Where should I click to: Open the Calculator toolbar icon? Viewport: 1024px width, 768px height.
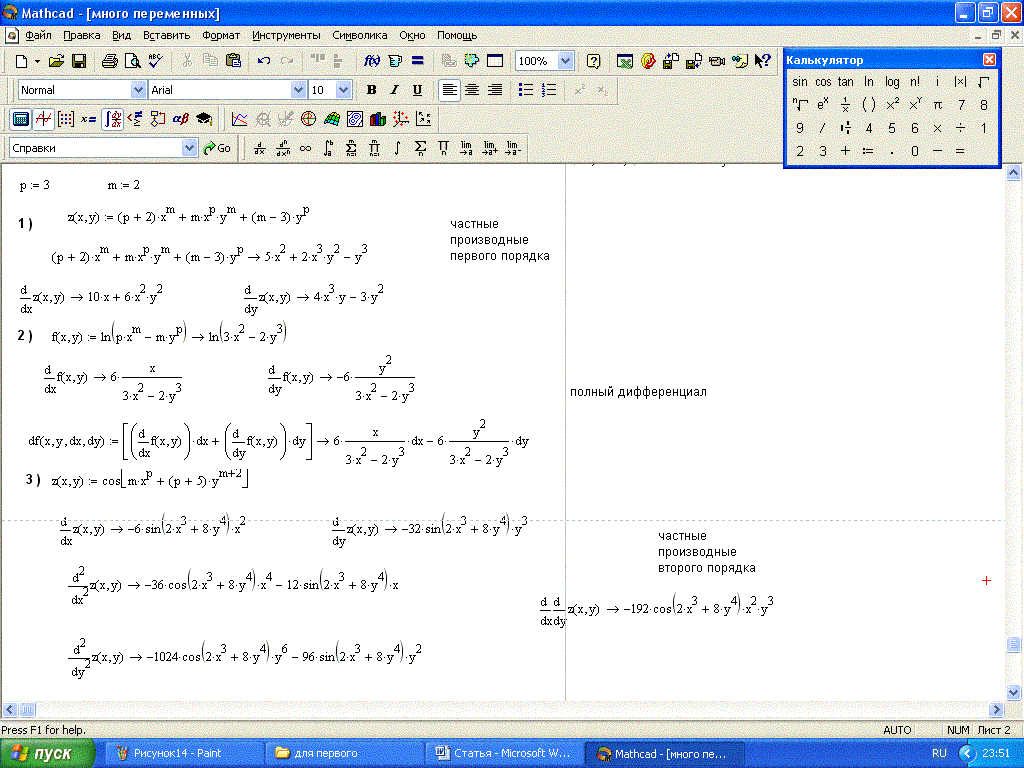click(x=20, y=119)
